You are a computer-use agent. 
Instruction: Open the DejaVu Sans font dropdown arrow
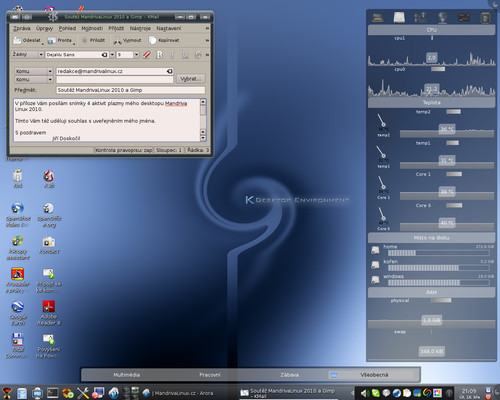pyautogui.click(x=112, y=55)
